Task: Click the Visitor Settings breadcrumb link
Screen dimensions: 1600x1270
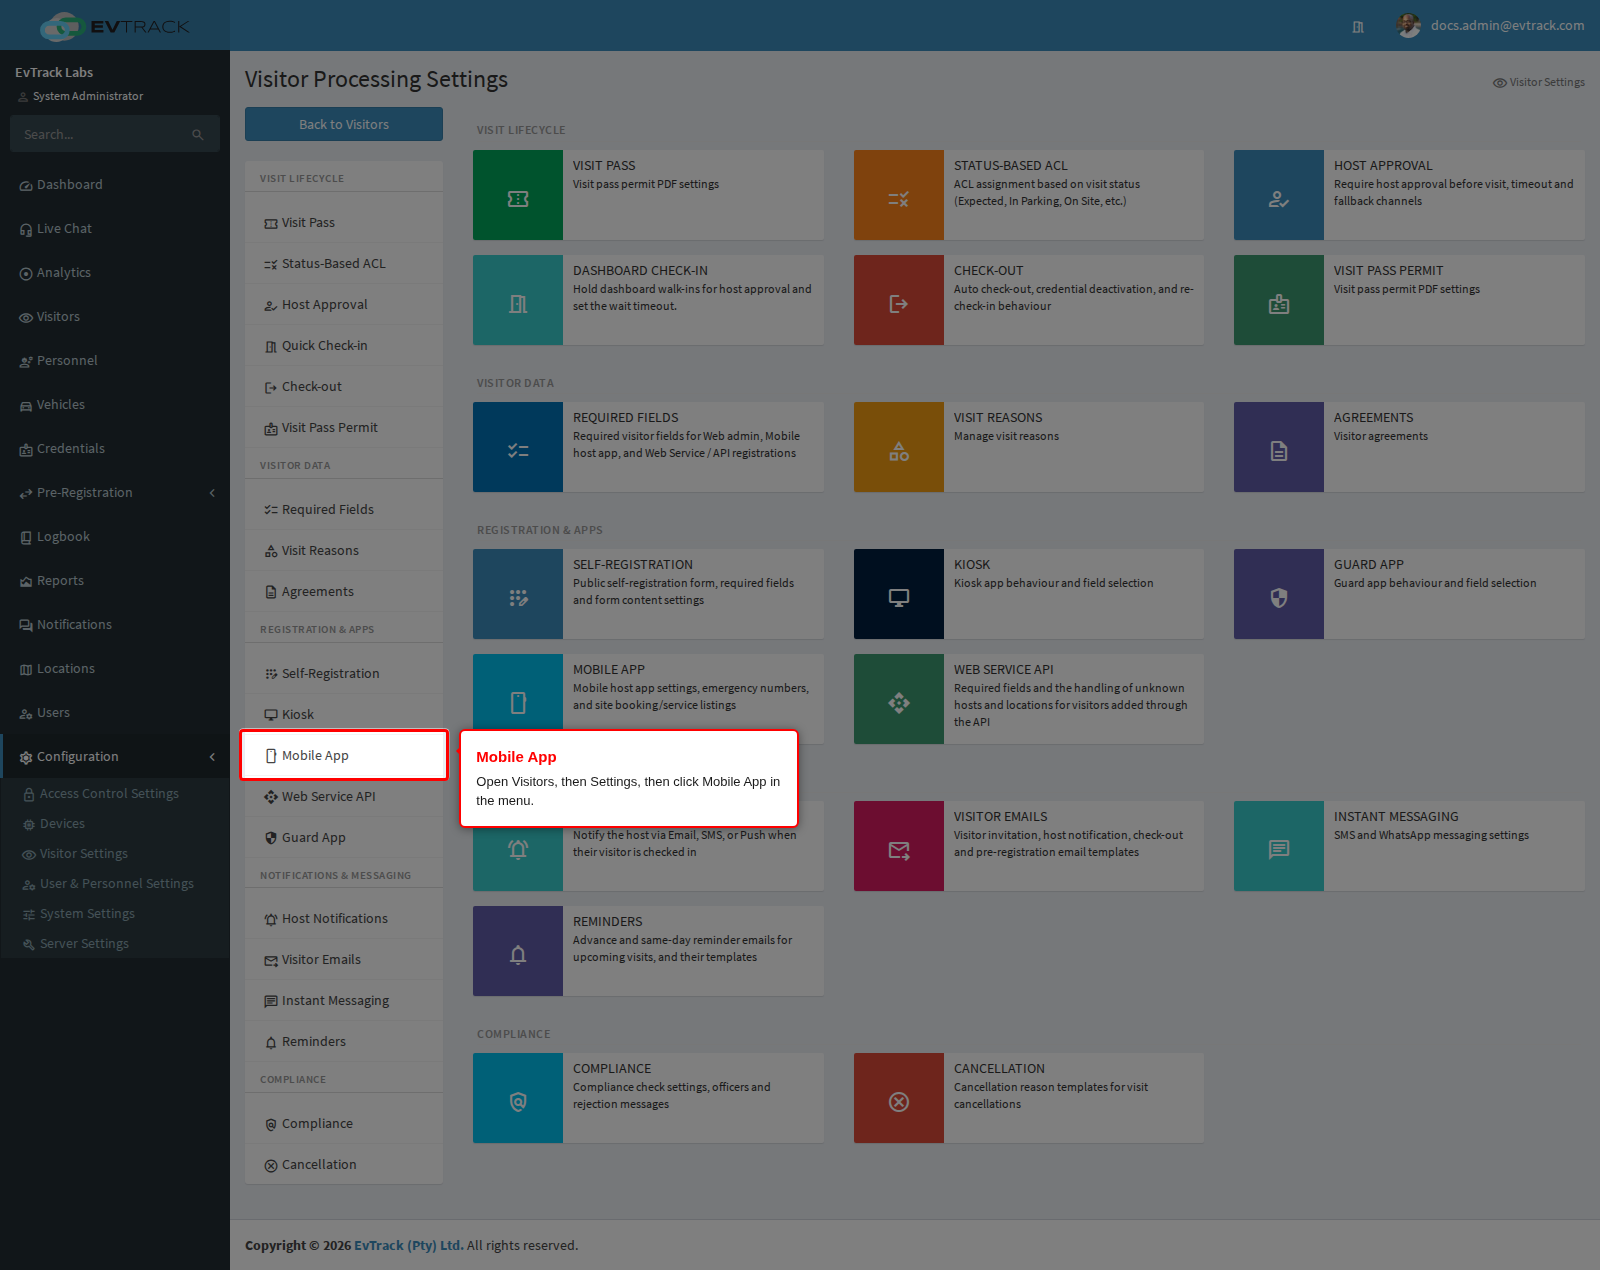Action: [1539, 83]
